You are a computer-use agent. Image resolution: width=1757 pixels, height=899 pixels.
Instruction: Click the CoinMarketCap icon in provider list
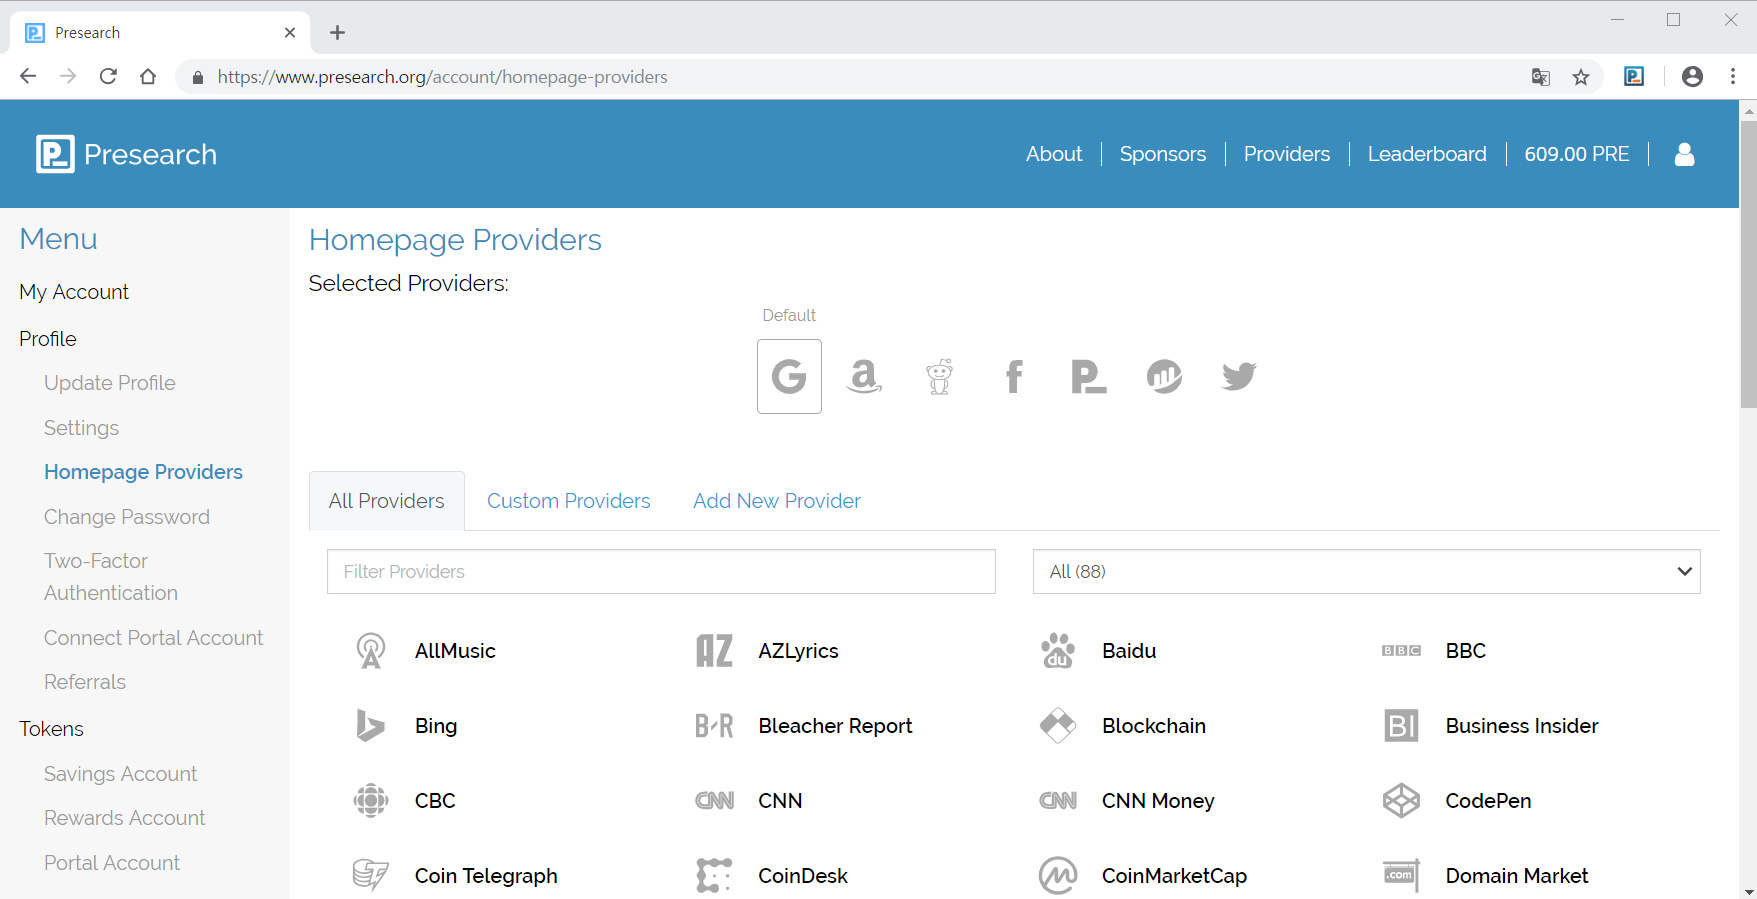coord(1058,876)
